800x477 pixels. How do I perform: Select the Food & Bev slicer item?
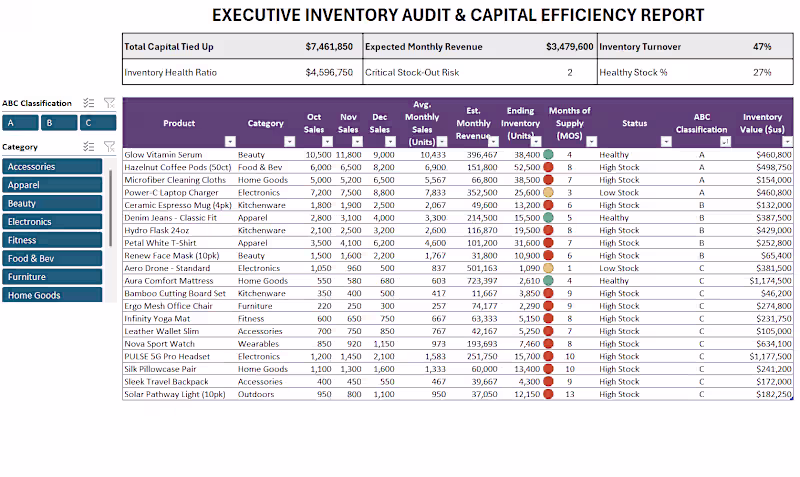pyautogui.click(x=52, y=259)
